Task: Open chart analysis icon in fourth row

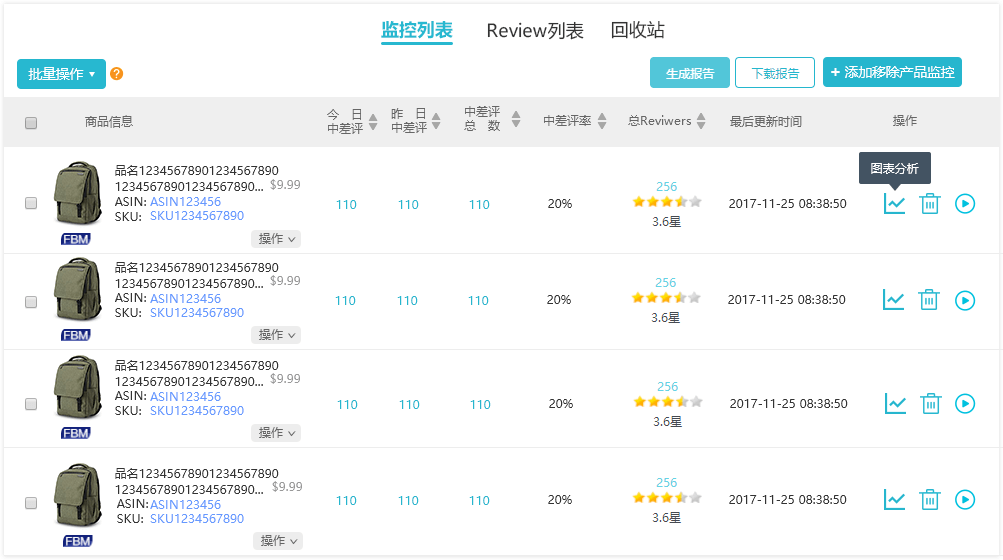Action: [x=894, y=499]
